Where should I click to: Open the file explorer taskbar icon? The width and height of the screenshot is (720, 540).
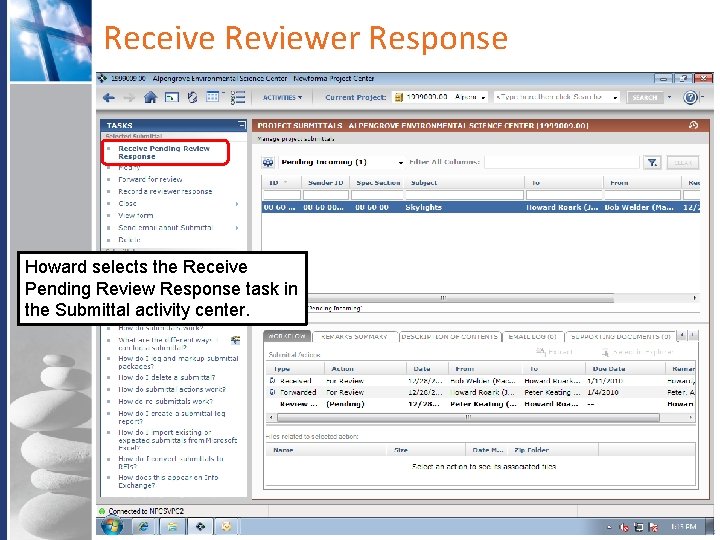(173, 527)
